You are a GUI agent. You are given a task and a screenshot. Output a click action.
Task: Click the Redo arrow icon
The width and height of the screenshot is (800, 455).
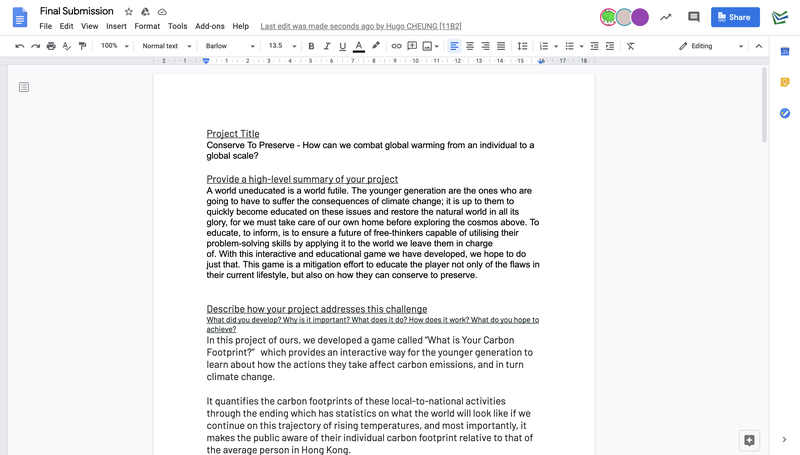point(35,46)
